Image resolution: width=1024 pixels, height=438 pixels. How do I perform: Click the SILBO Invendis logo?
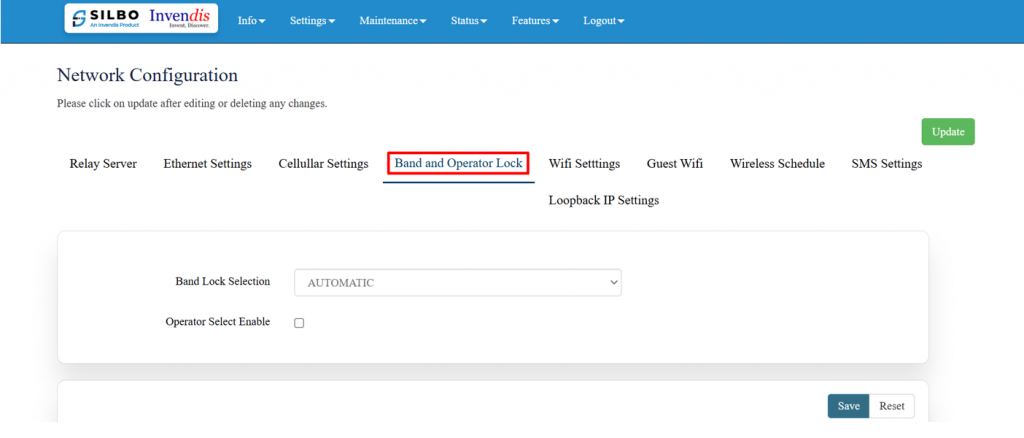(x=141, y=19)
